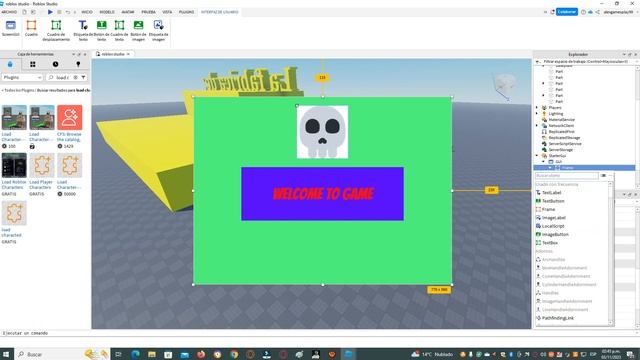Insert an Etiqueta de texto element
640x360 pixels.
coord(83,30)
